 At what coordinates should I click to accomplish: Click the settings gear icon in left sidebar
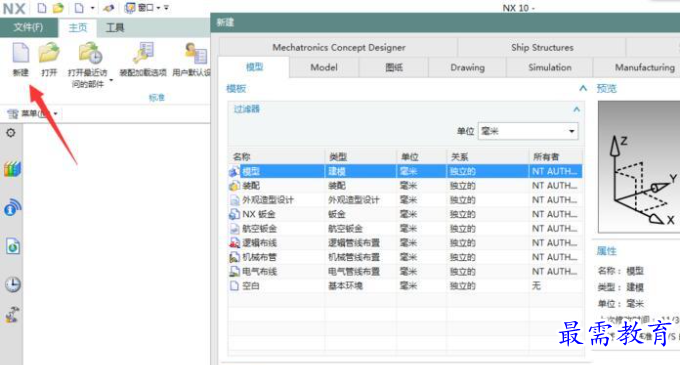pyautogui.click(x=11, y=133)
